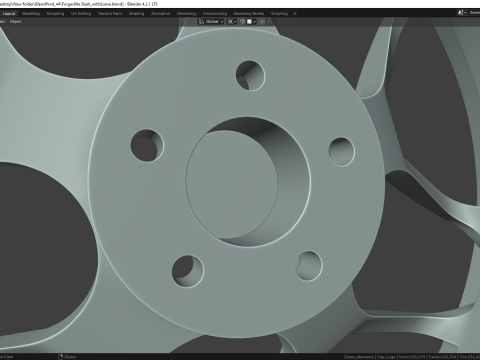Open proportional editing falloff curve icon

(270, 22)
